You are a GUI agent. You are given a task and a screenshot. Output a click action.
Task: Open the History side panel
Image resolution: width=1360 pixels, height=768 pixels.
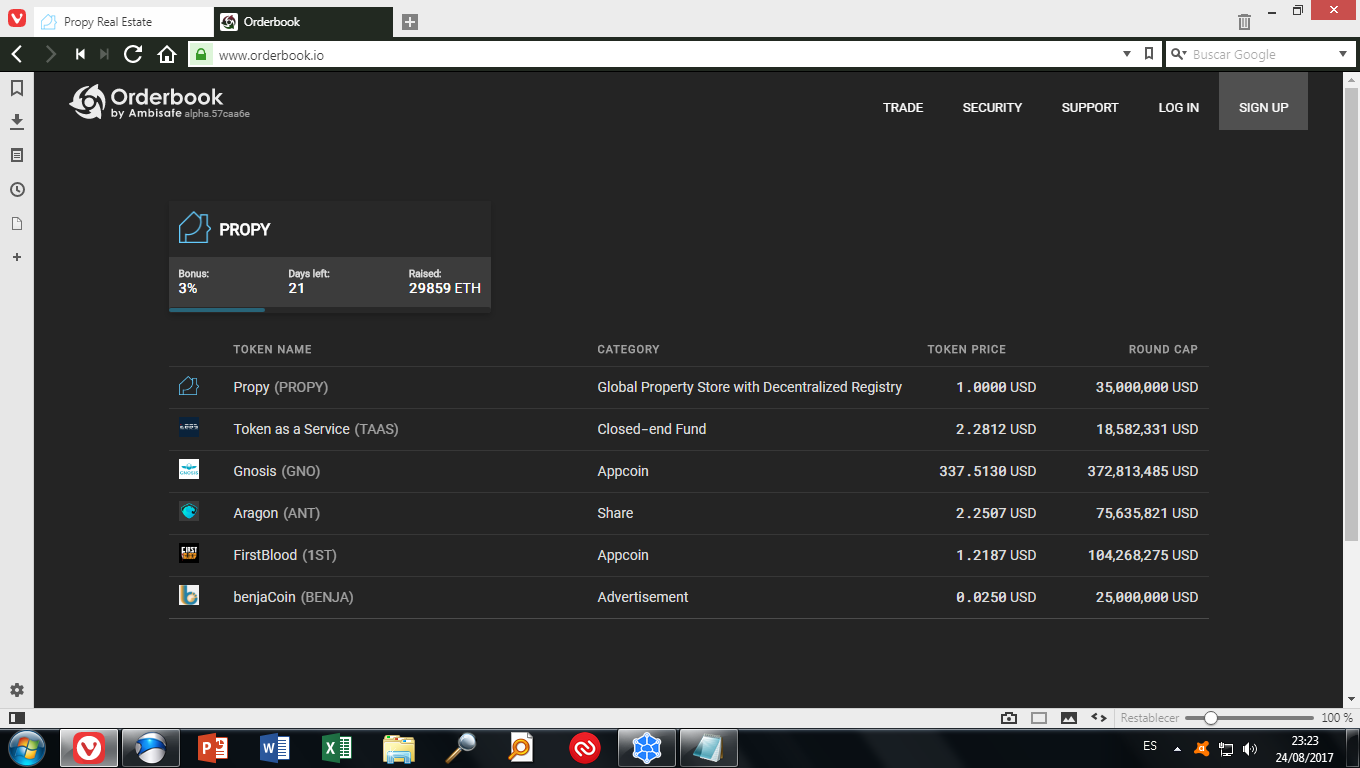[x=17, y=189]
